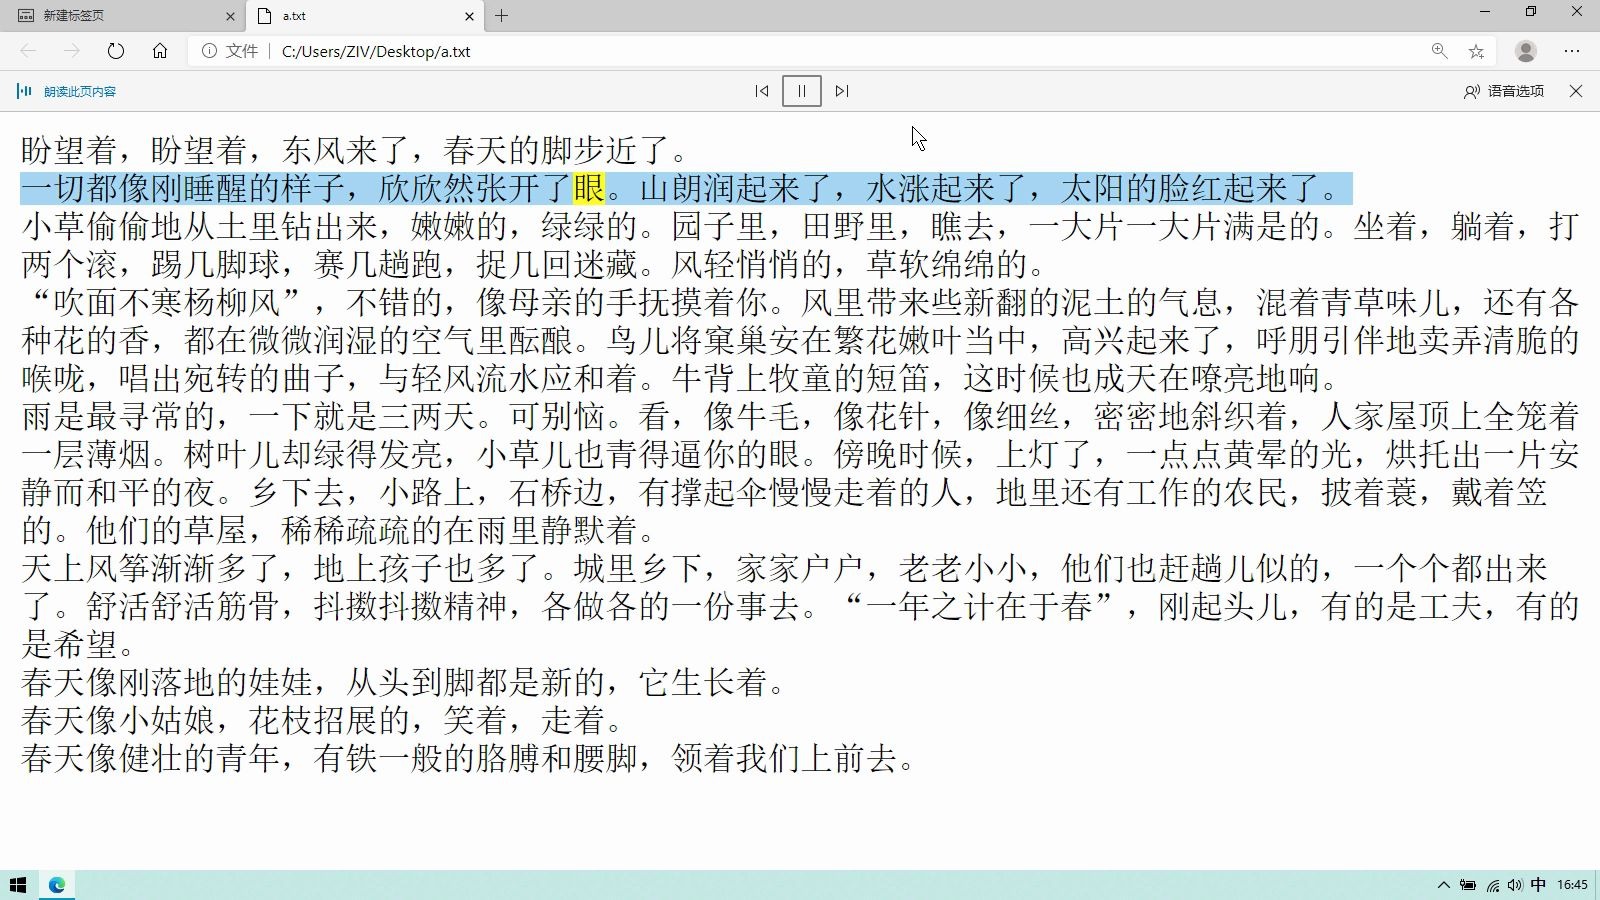Open a new browser tab

coord(502,16)
